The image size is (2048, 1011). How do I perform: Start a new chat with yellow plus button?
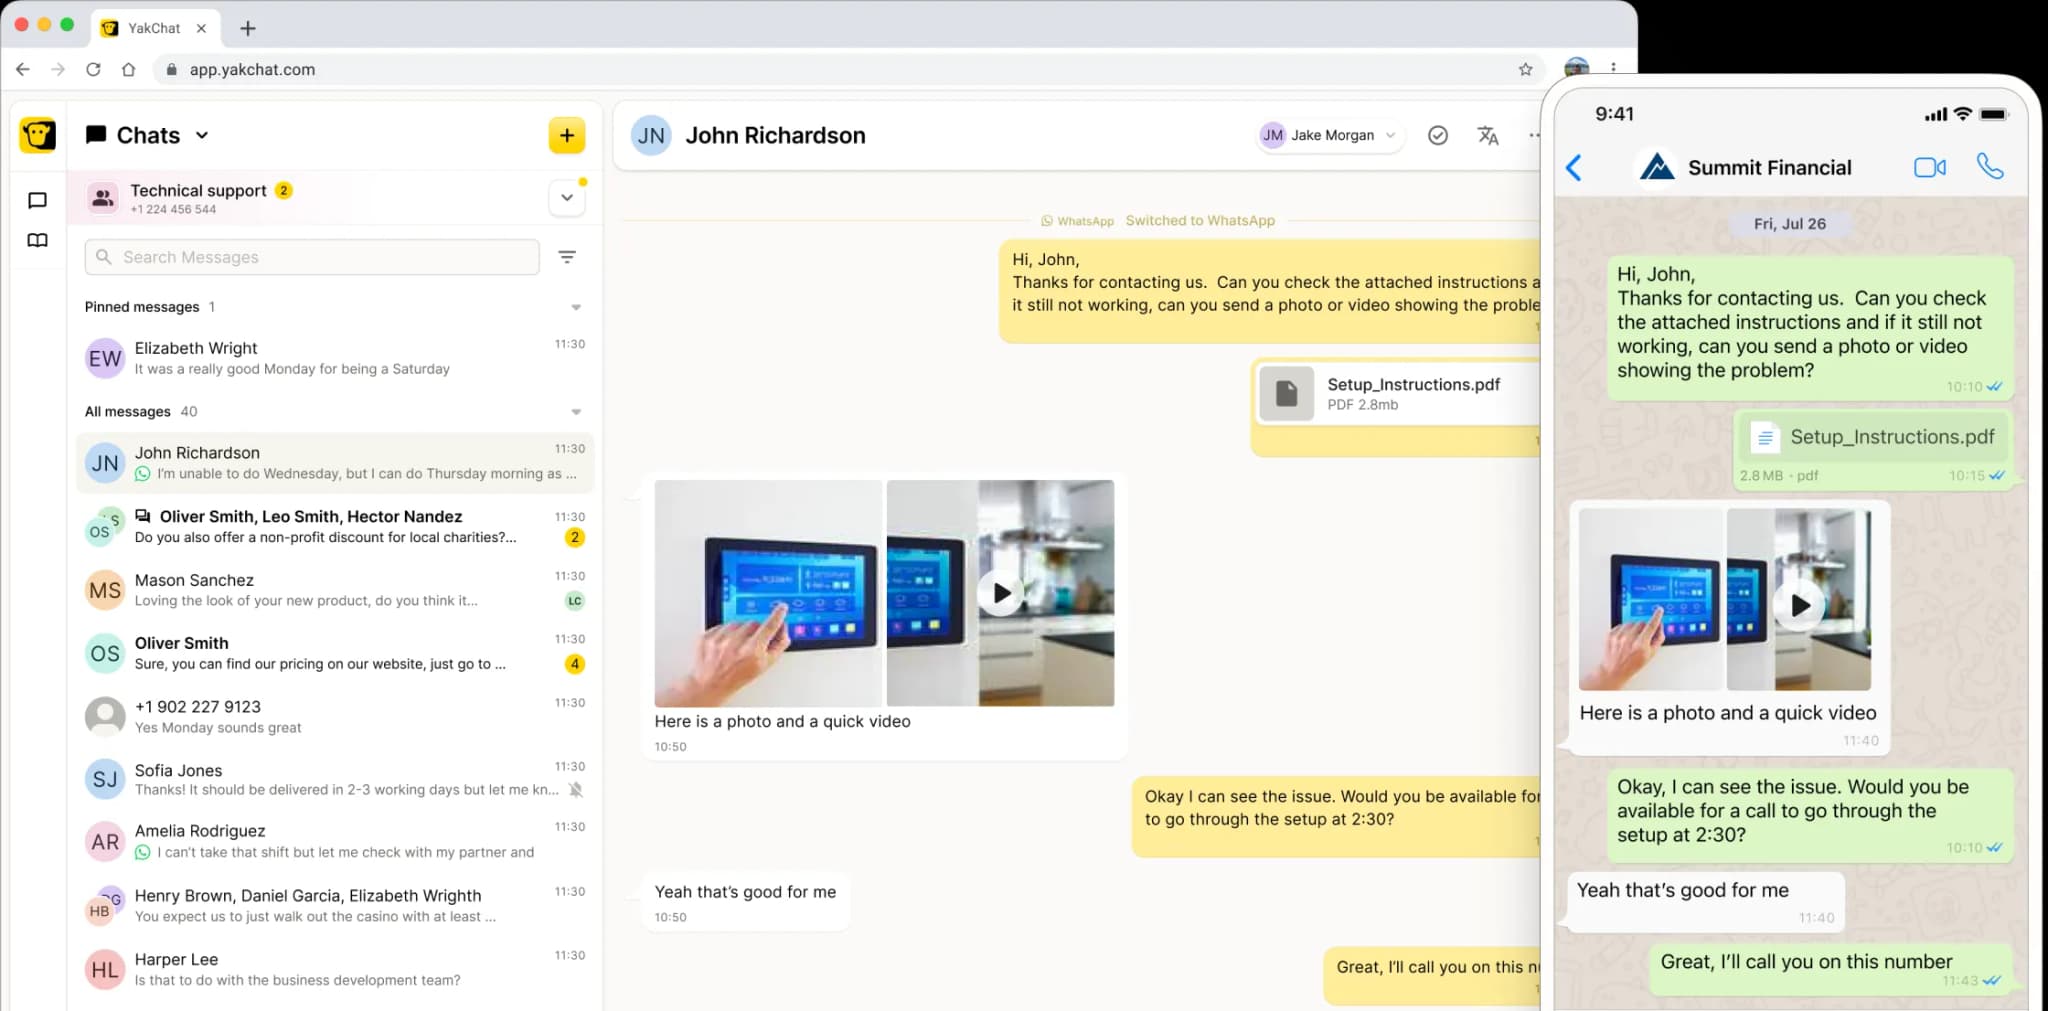567,135
